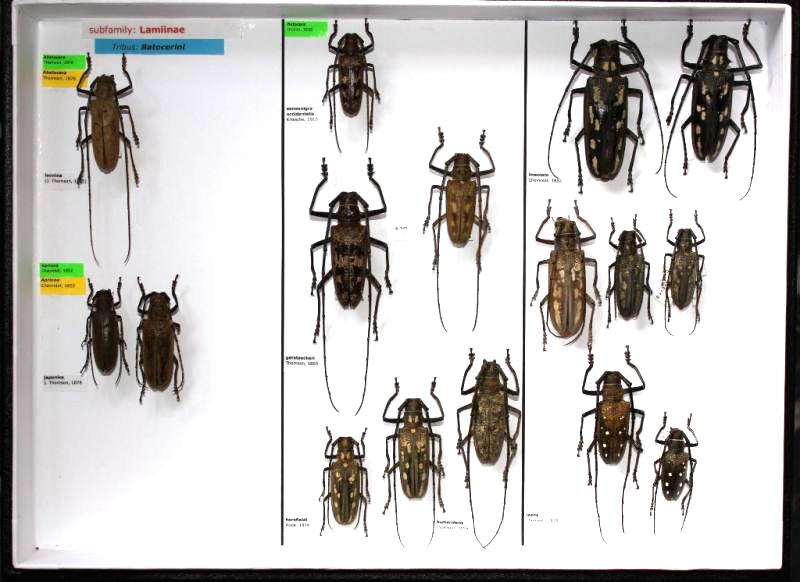Select the small yellow-spotted beetle above 'horsfieldi'
The image size is (800, 582).
343,480
